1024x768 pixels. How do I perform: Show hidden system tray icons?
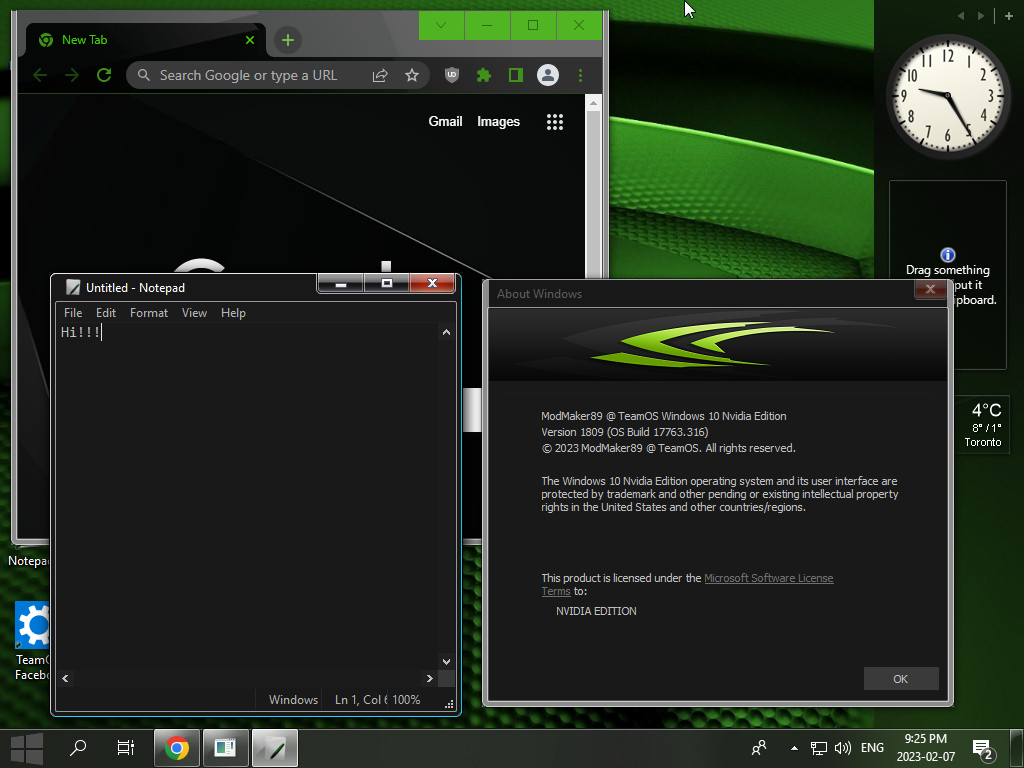click(x=794, y=748)
